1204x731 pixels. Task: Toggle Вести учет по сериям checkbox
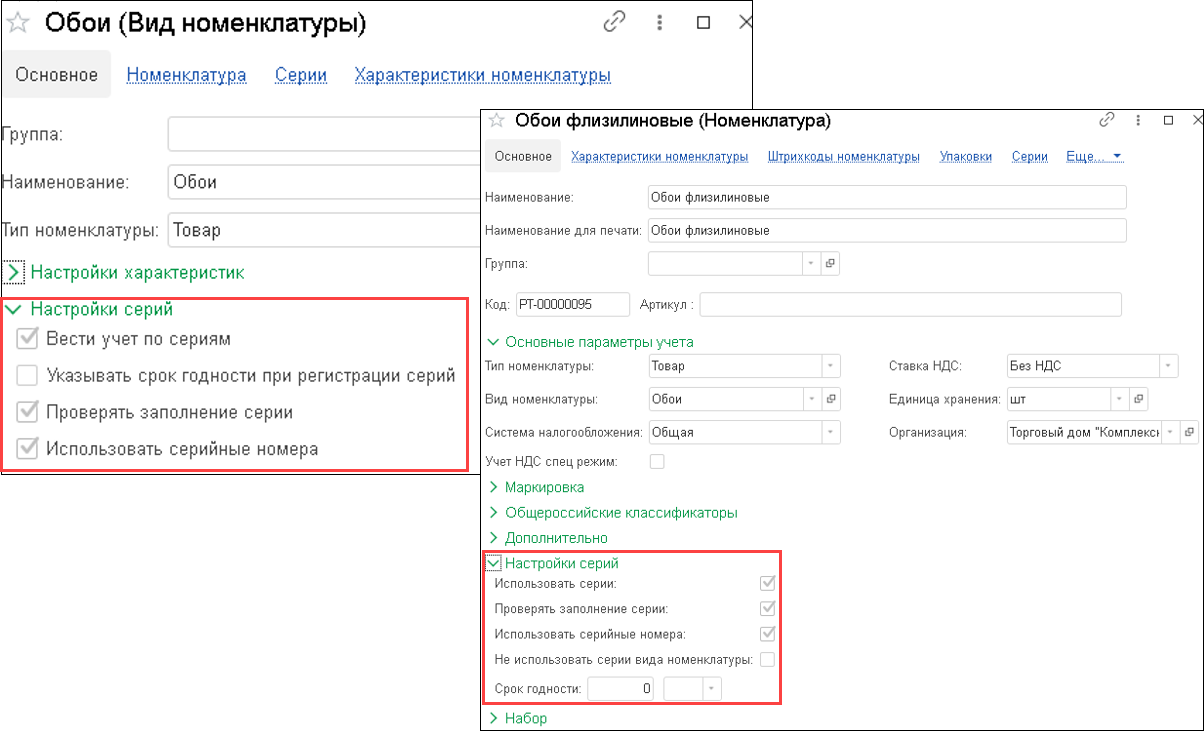tap(28, 339)
